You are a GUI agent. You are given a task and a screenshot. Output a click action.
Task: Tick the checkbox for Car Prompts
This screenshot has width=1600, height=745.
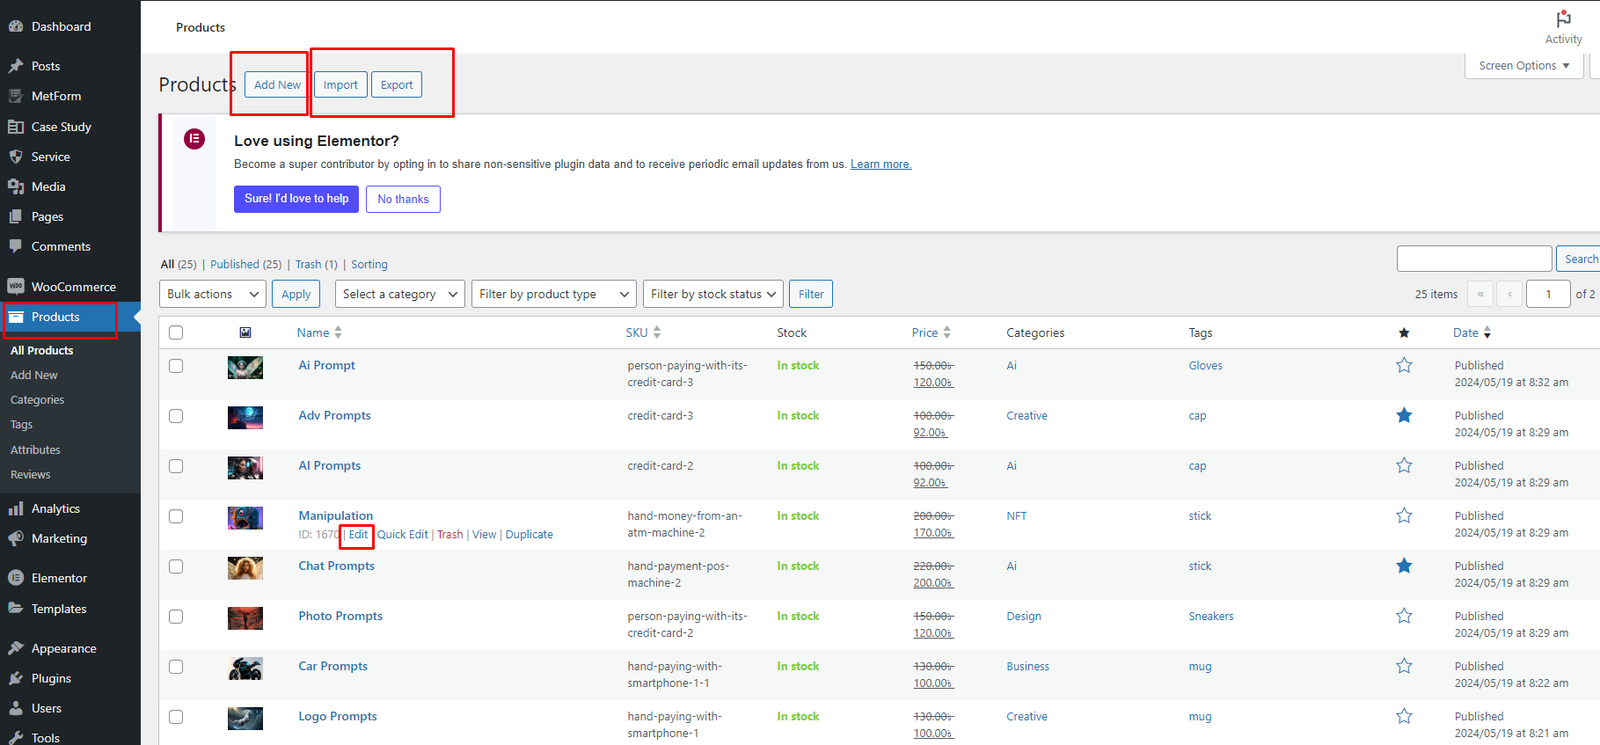176,666
